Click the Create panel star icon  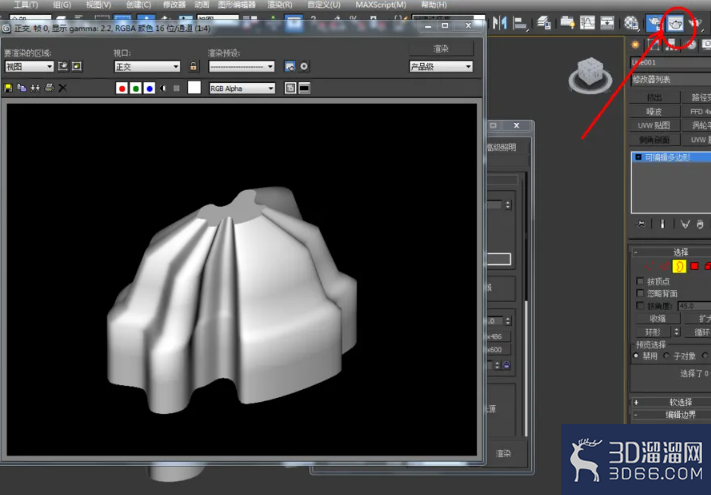tap(635, 44)
